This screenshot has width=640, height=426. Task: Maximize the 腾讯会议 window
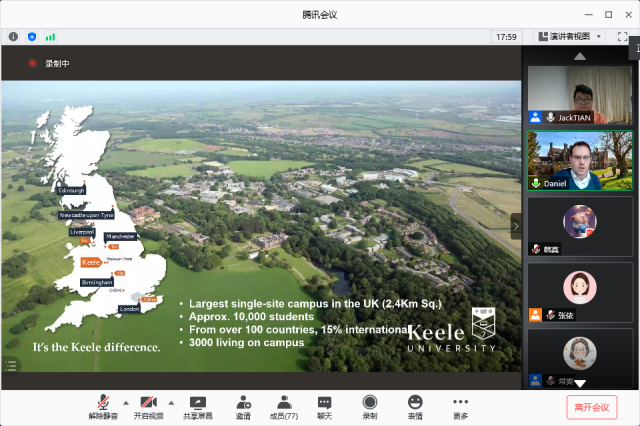tap(609, 15)
